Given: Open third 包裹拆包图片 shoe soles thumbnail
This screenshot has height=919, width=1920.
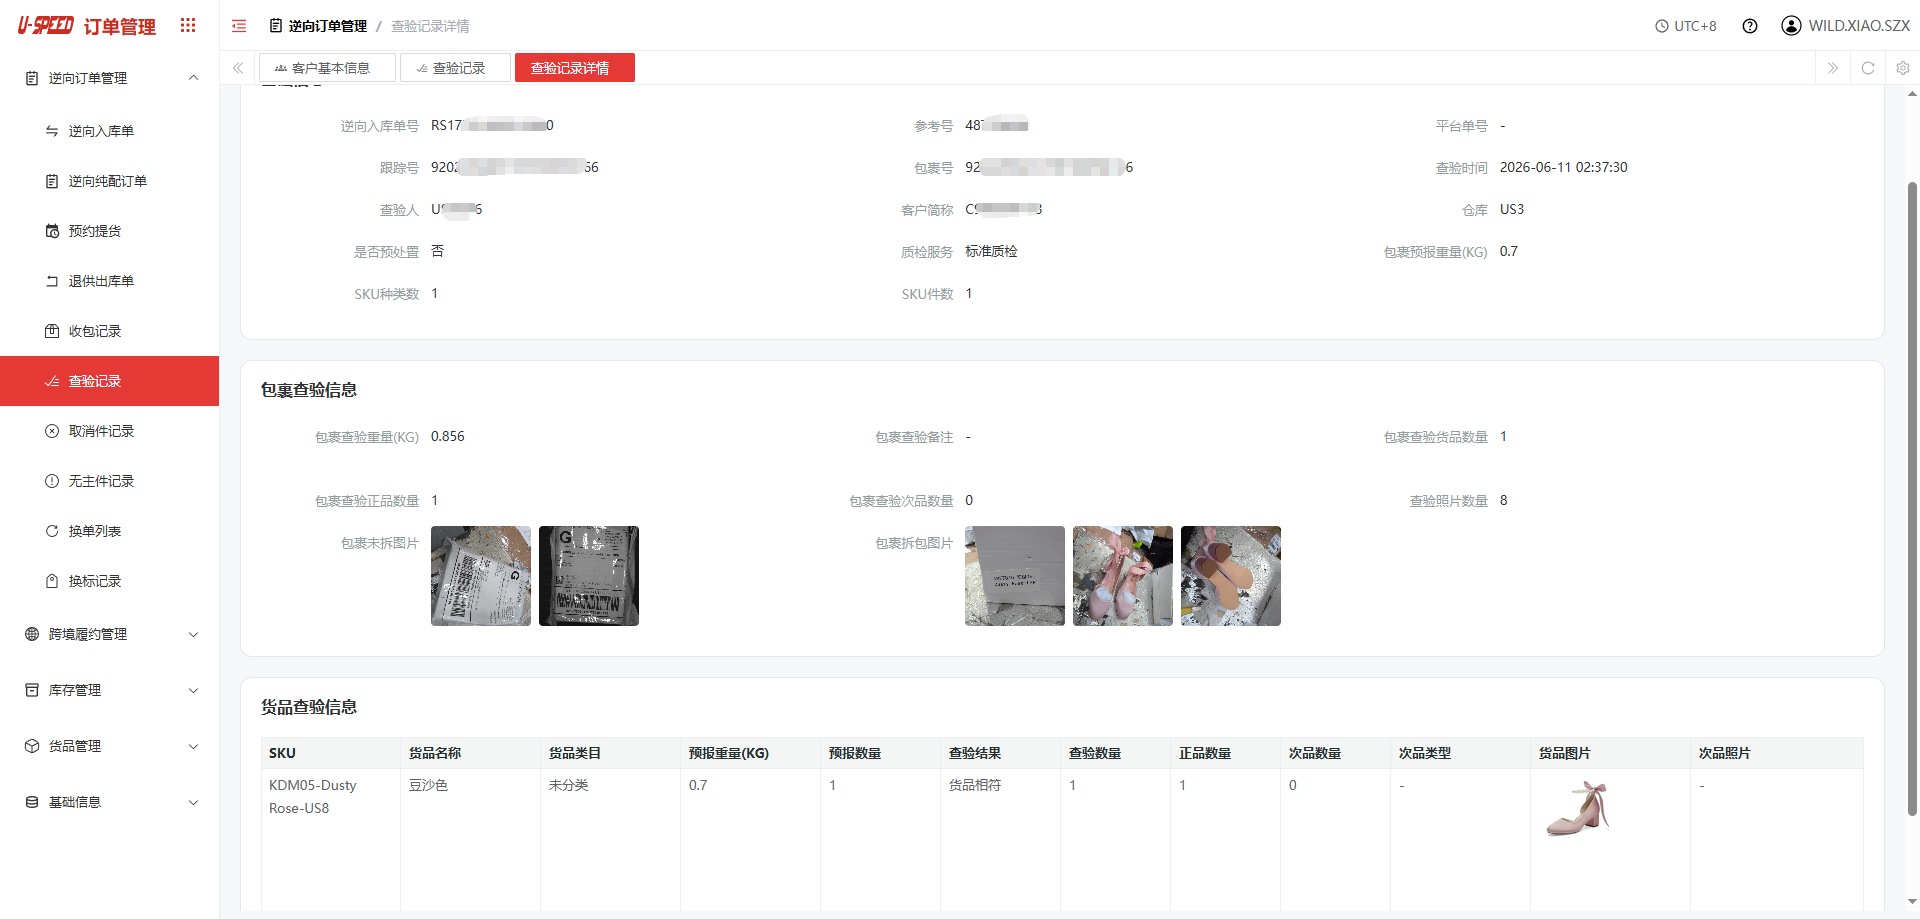Looking at the screenshot, I should (x=1231, y=576).
